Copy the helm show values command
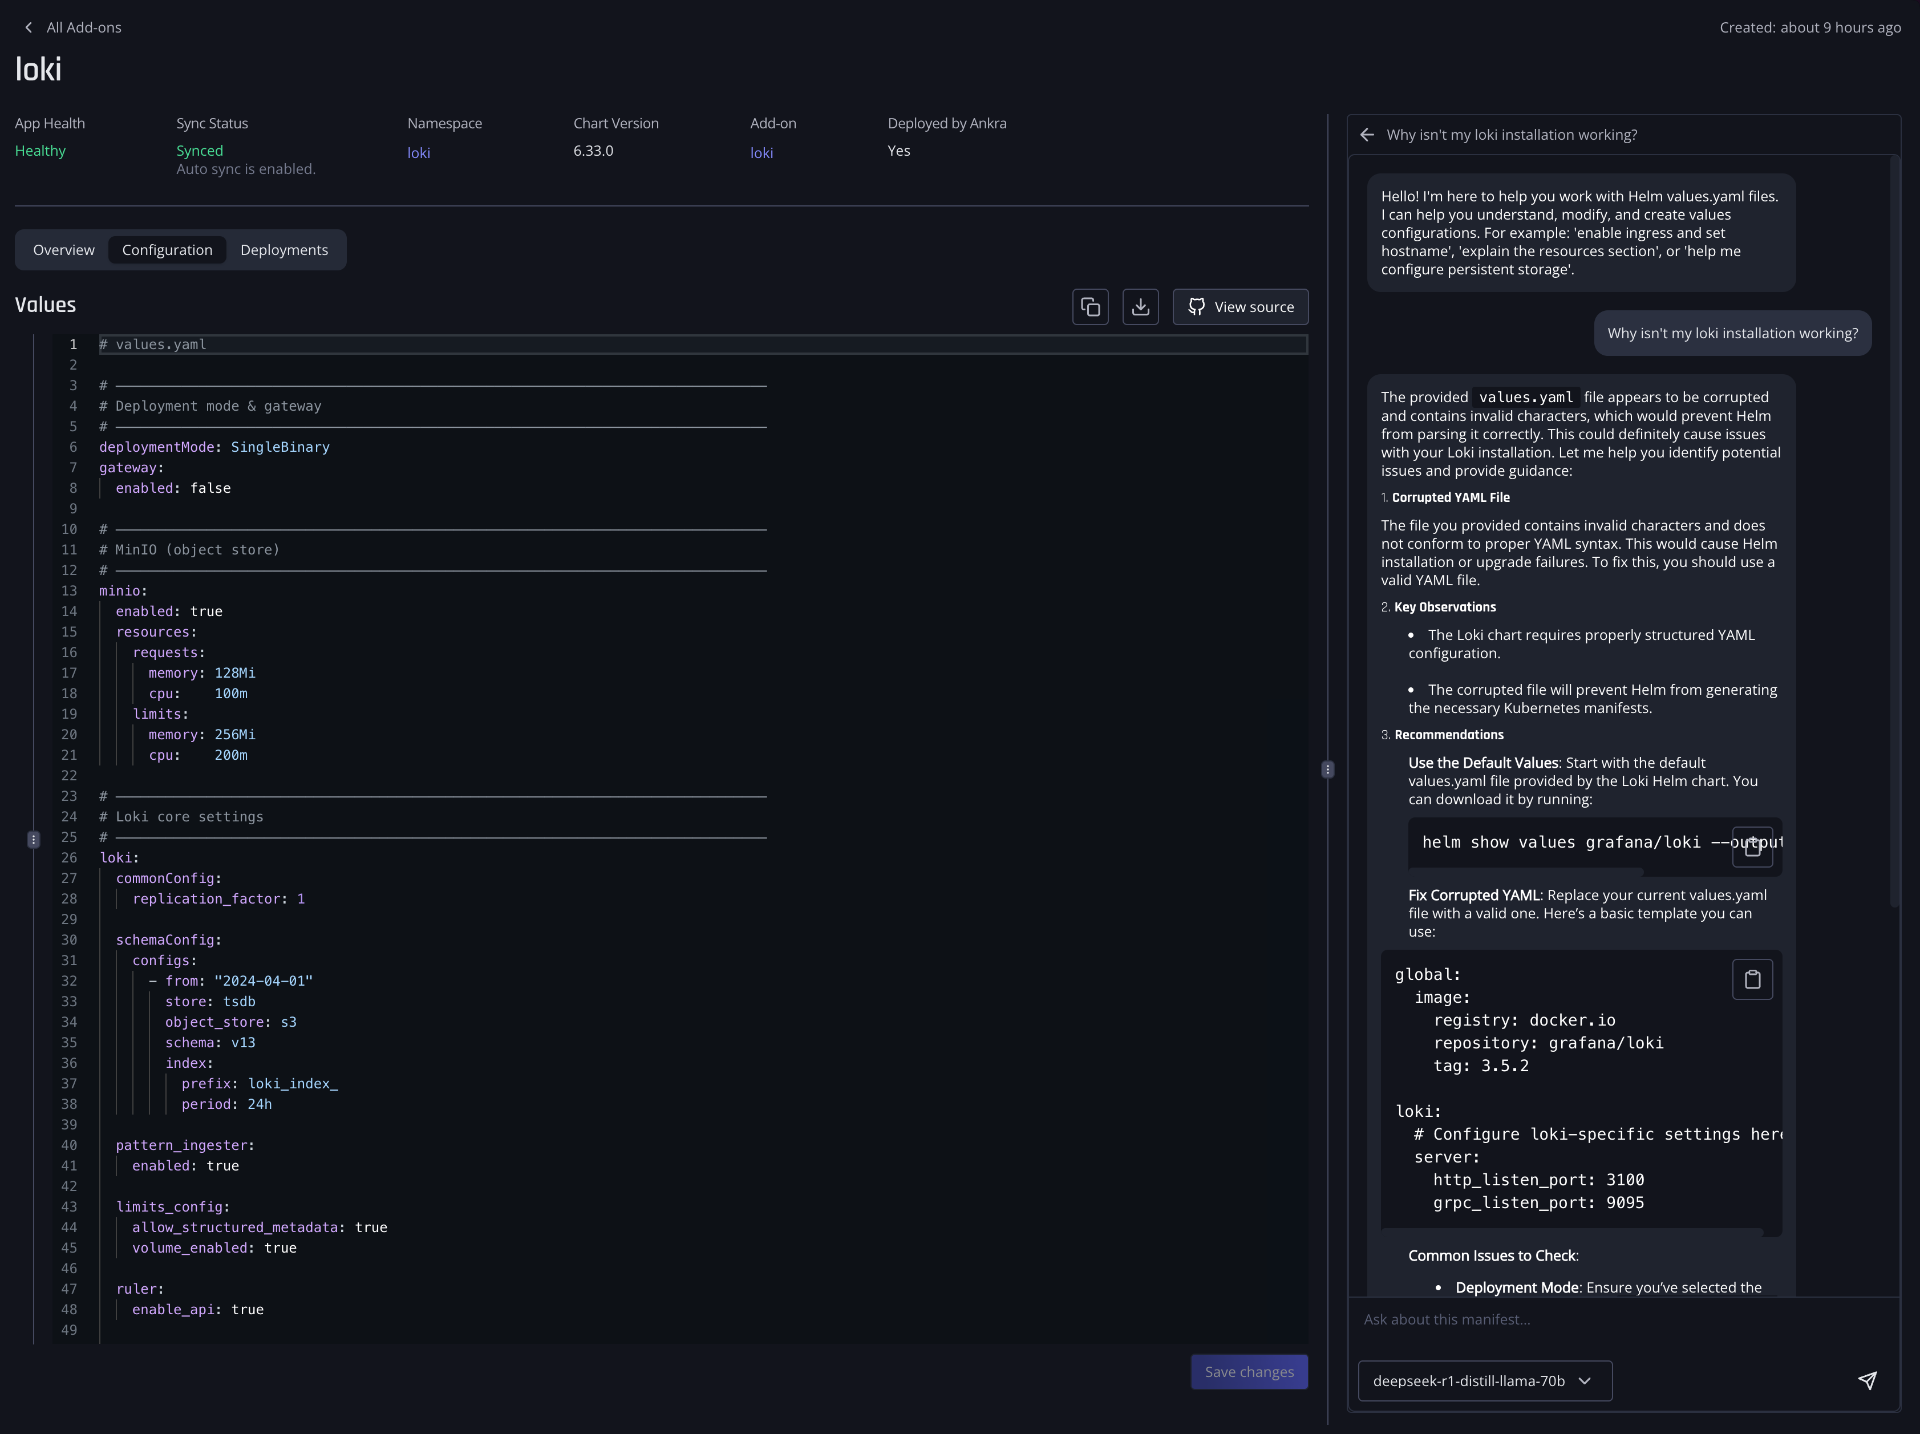Image resolution: width=1920 pixels, height=1434 pixels. [1752, 847]
